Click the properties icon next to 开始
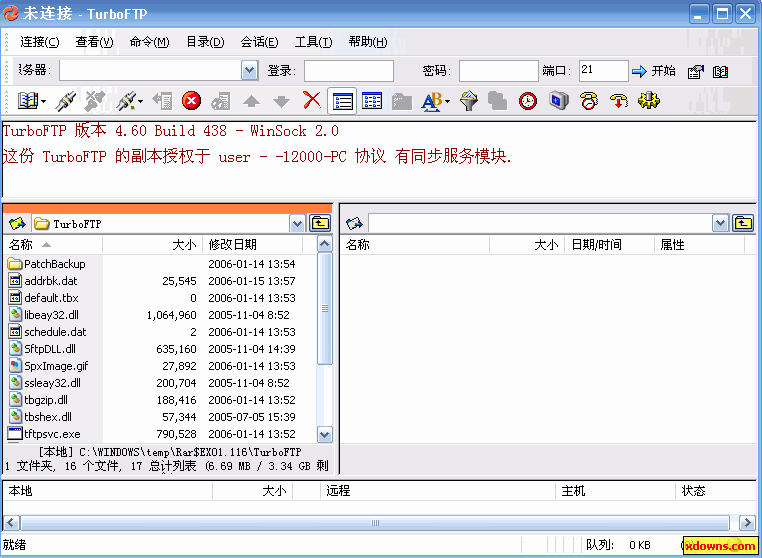This screenshot has height=558, width=762. pyautogui.click(x=695, y=72)
